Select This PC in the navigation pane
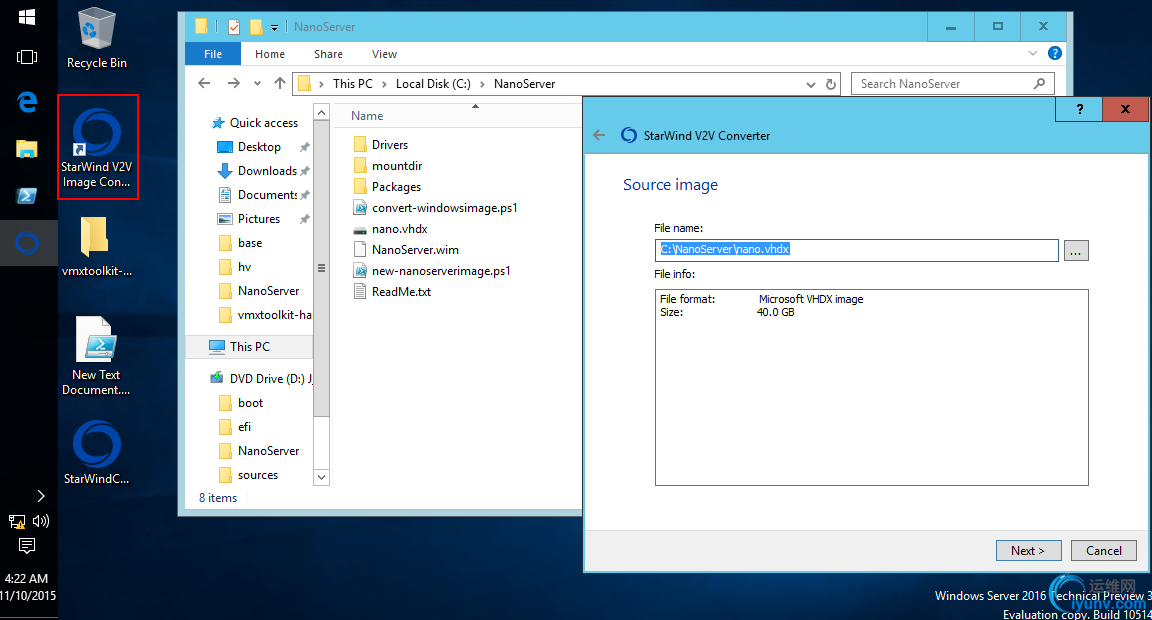This screenshot has width=1152, height=620. point(249,347)
